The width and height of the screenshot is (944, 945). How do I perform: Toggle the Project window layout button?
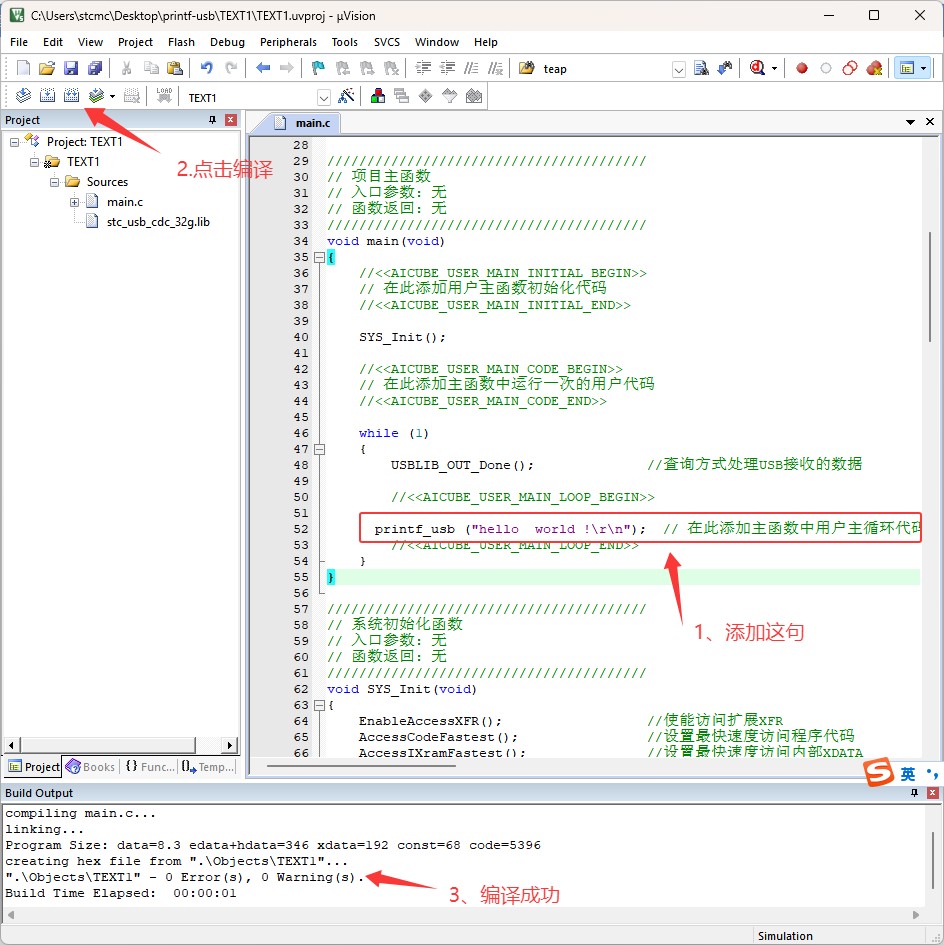[x=907, y=68]
